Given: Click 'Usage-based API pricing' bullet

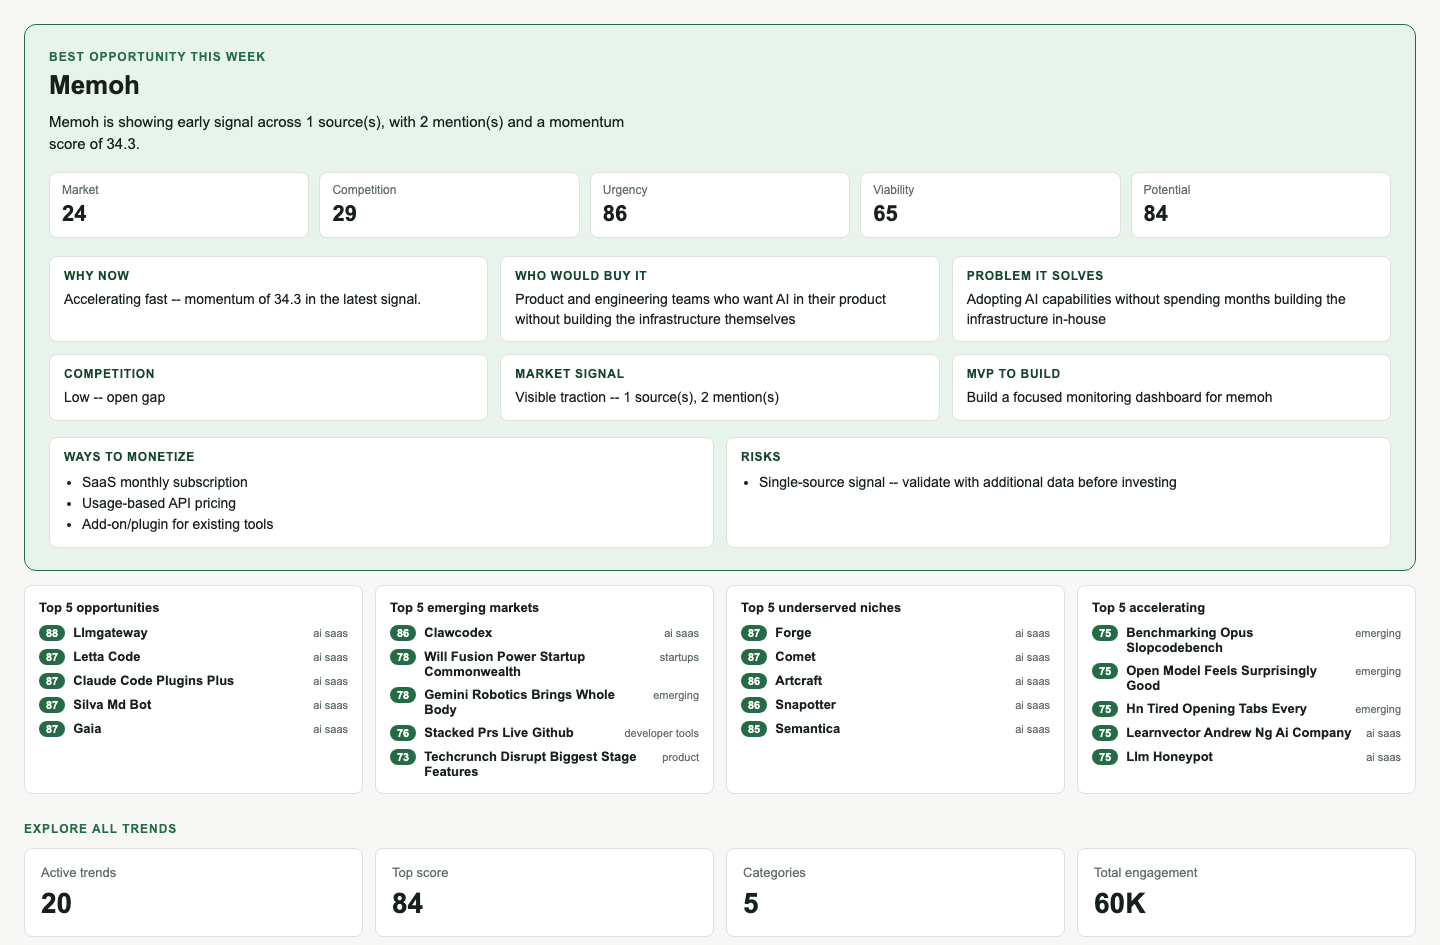Looking at the screenshot, I should tap(159, 503).
